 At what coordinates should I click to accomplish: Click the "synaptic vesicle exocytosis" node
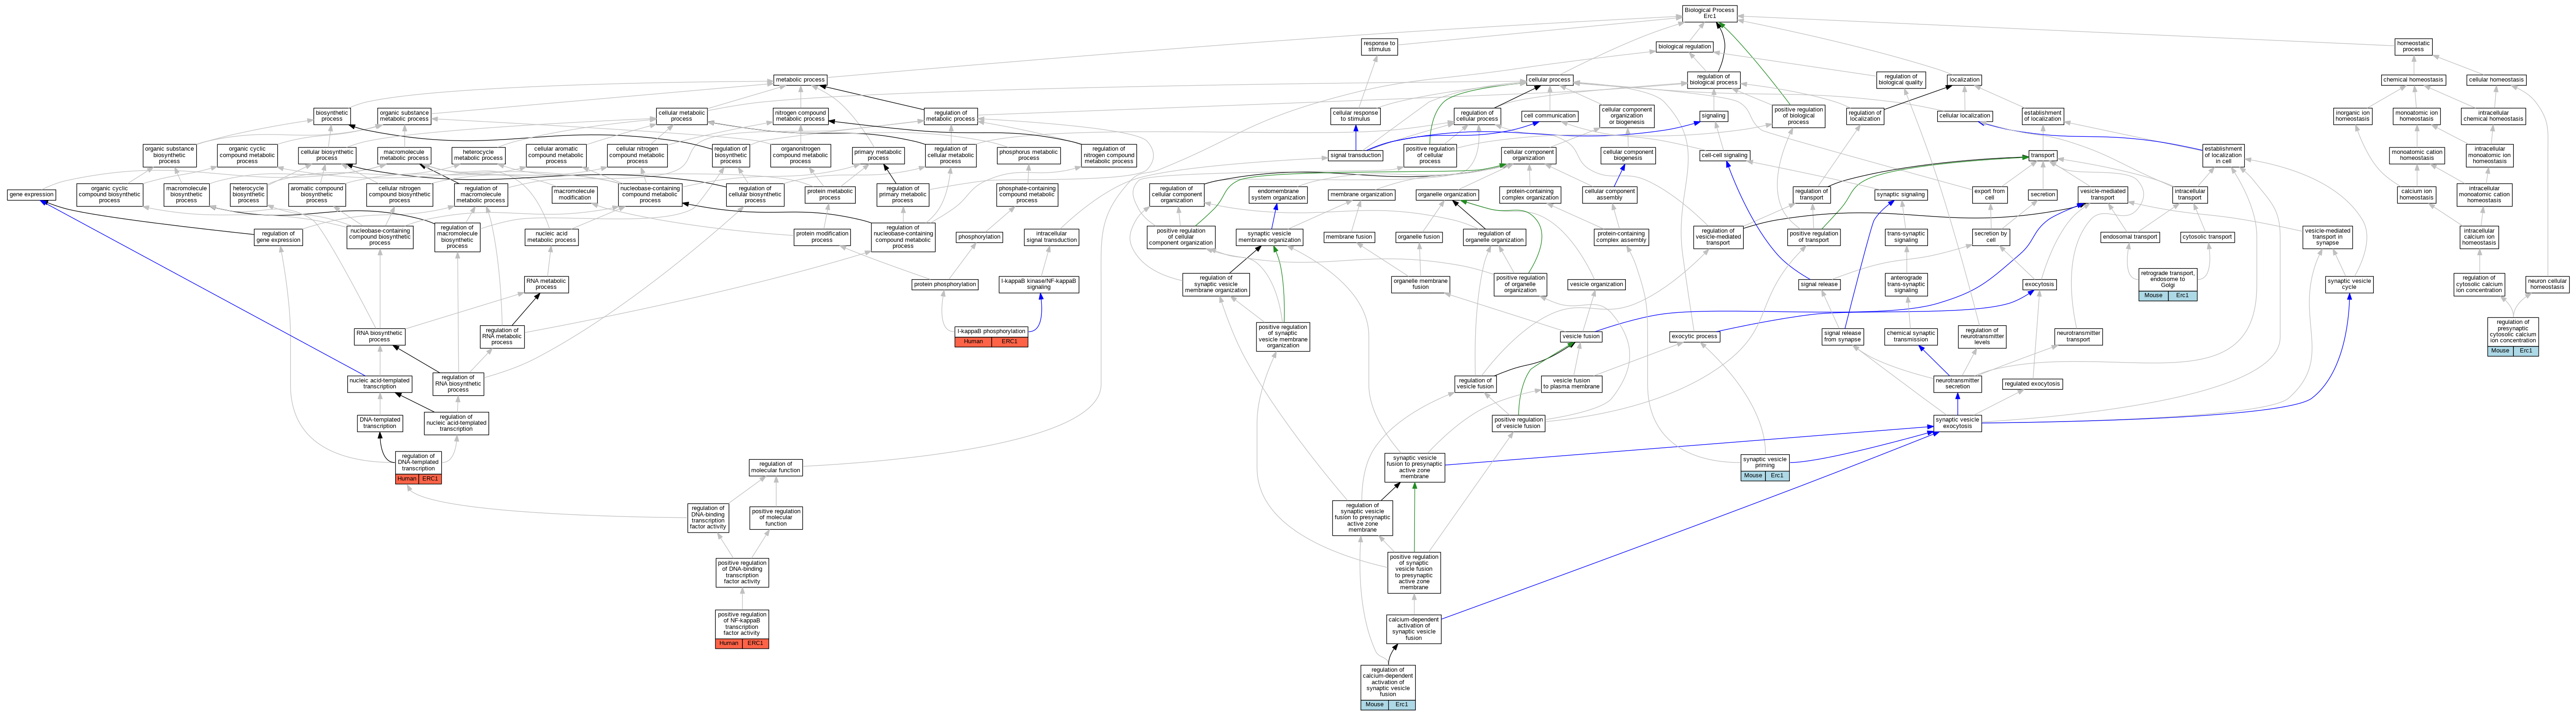point(1956,423)
